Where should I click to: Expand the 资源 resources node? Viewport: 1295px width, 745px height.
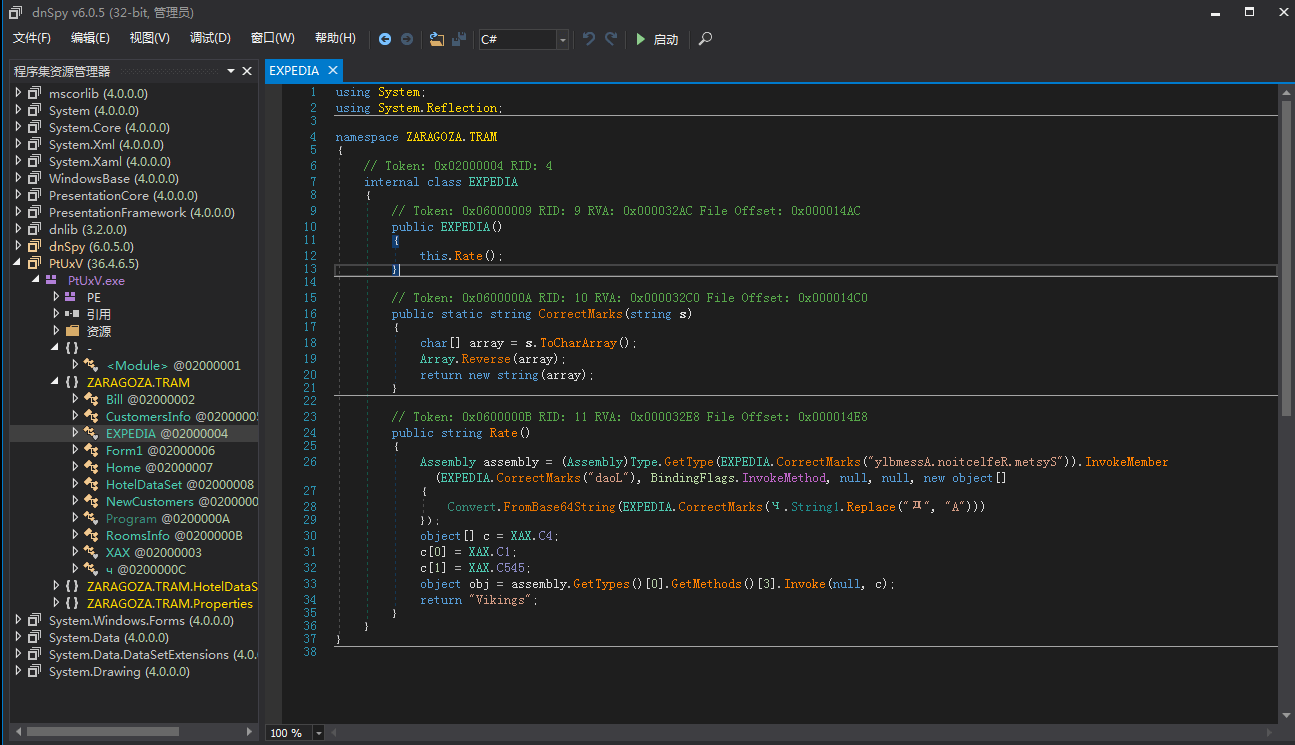tap(56, 331)
